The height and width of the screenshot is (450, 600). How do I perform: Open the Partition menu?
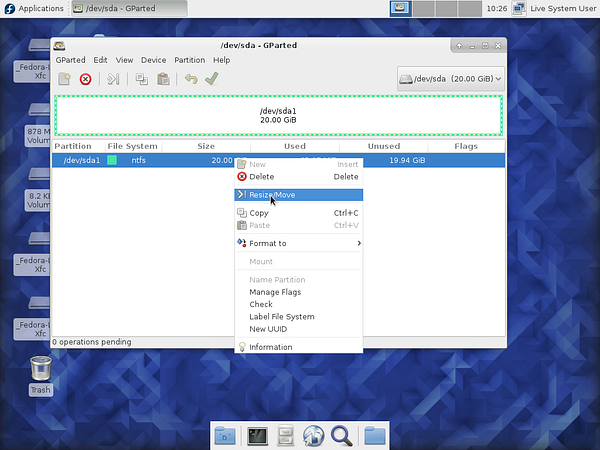pyautogui.click(x=189, y=60)
